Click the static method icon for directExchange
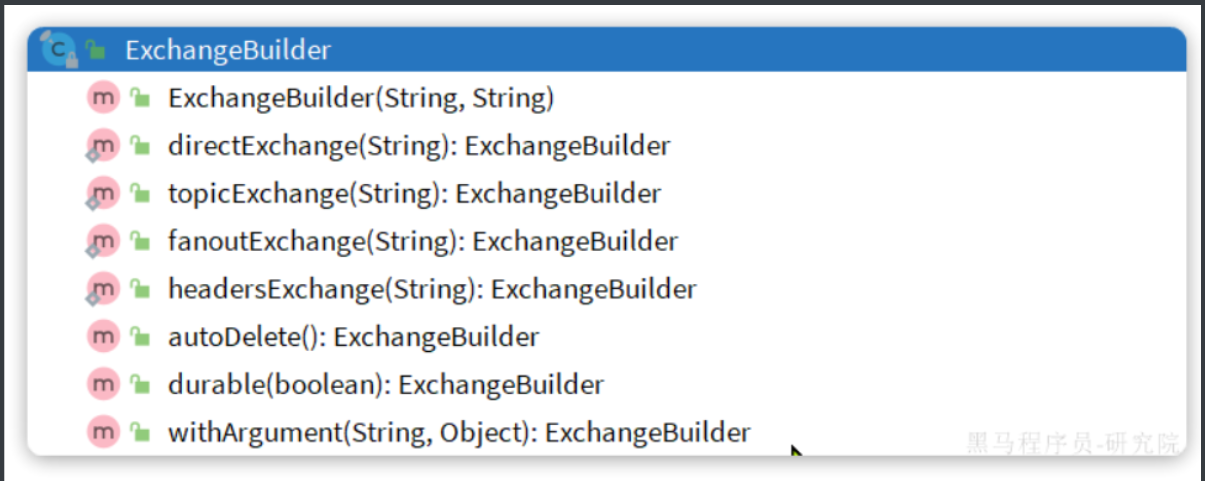This screenshot has height=481, width=1205. pos(102,146)
